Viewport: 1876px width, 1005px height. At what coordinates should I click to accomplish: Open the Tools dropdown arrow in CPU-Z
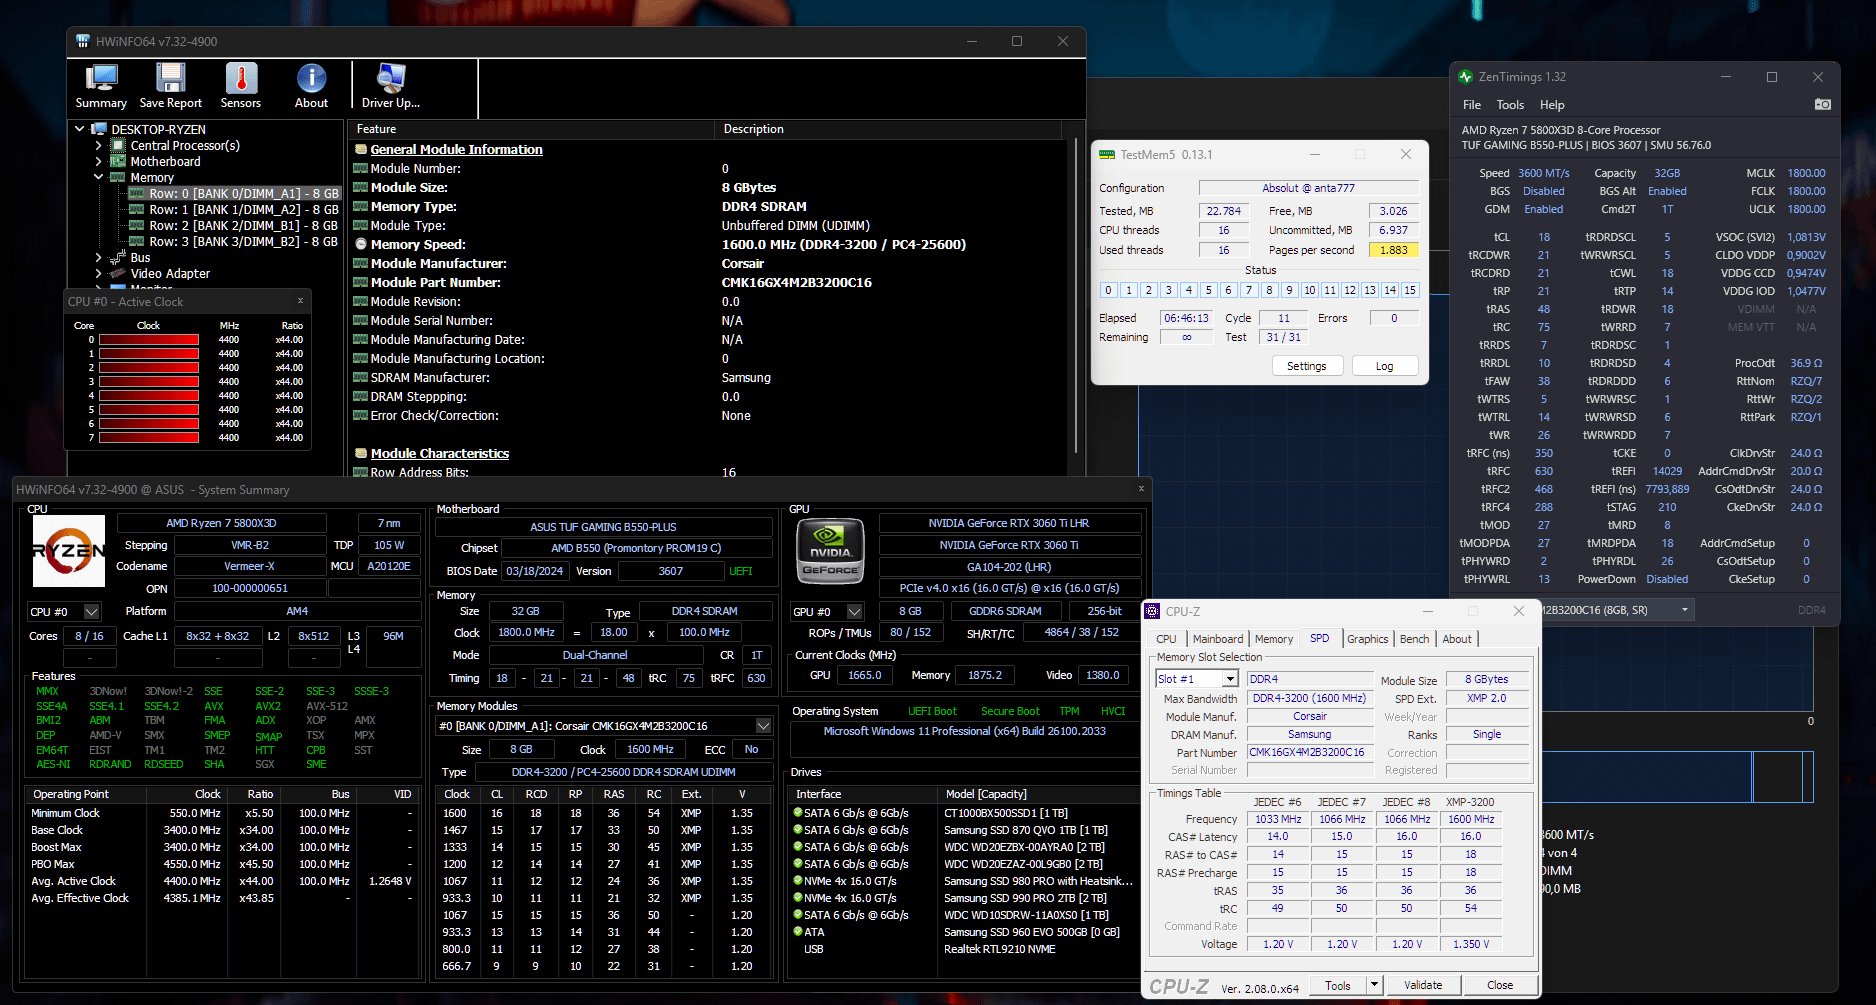tap(1375, 985)
